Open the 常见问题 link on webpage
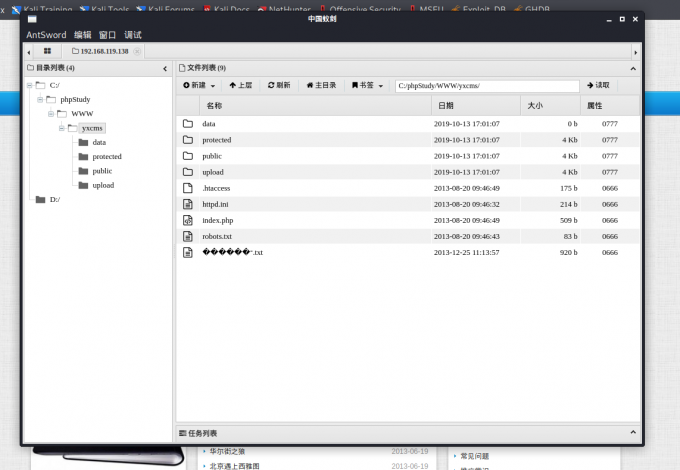The image size is (680, 470). [x=474, y=456]
